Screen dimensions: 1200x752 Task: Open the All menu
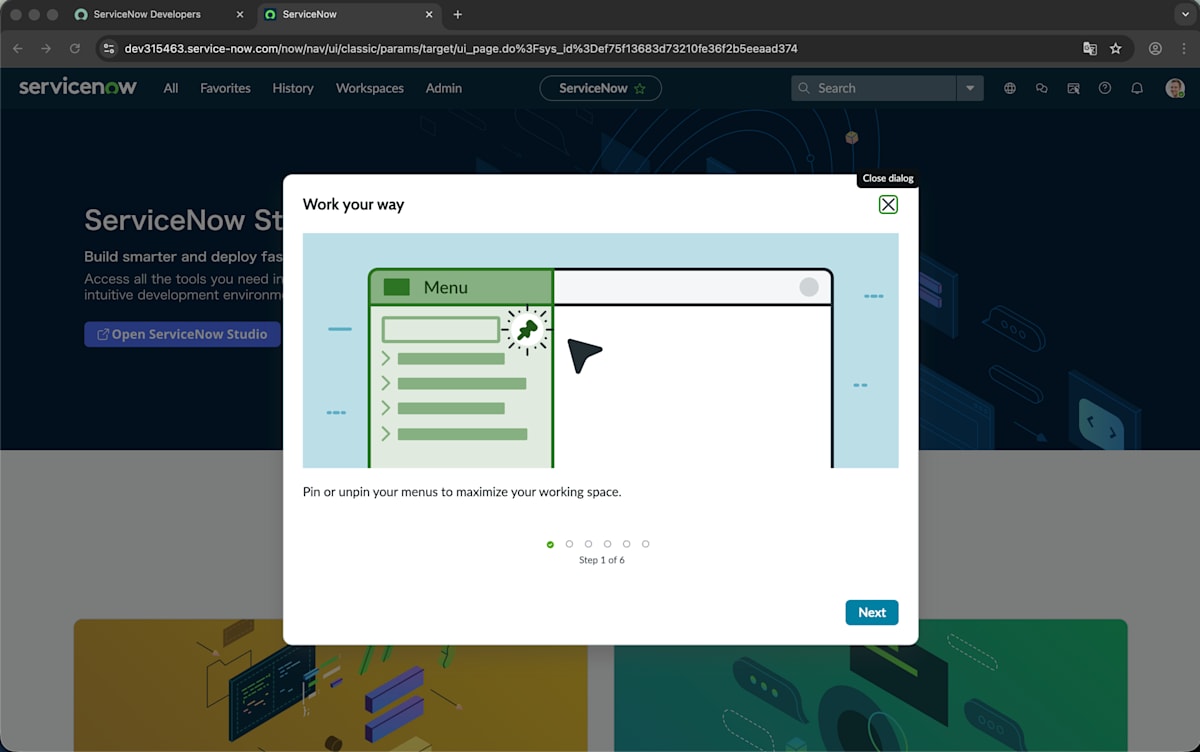pos(171,88)
